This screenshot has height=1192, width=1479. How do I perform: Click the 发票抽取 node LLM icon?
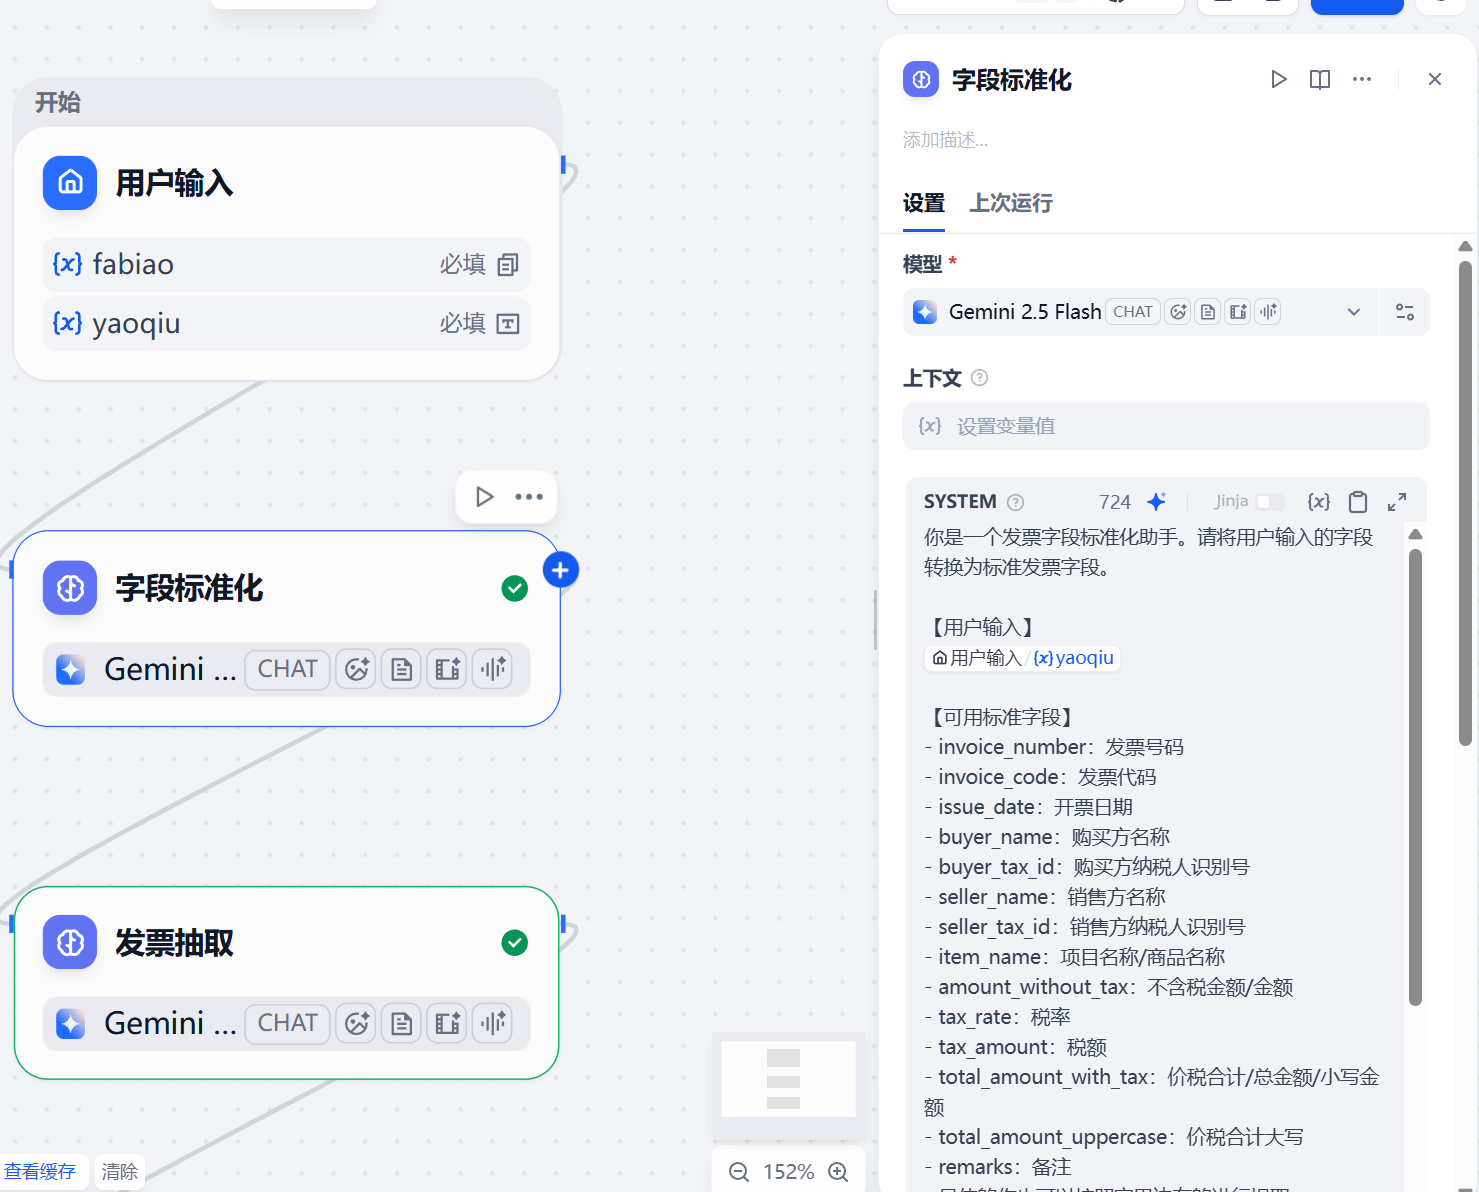click(70, 942)
